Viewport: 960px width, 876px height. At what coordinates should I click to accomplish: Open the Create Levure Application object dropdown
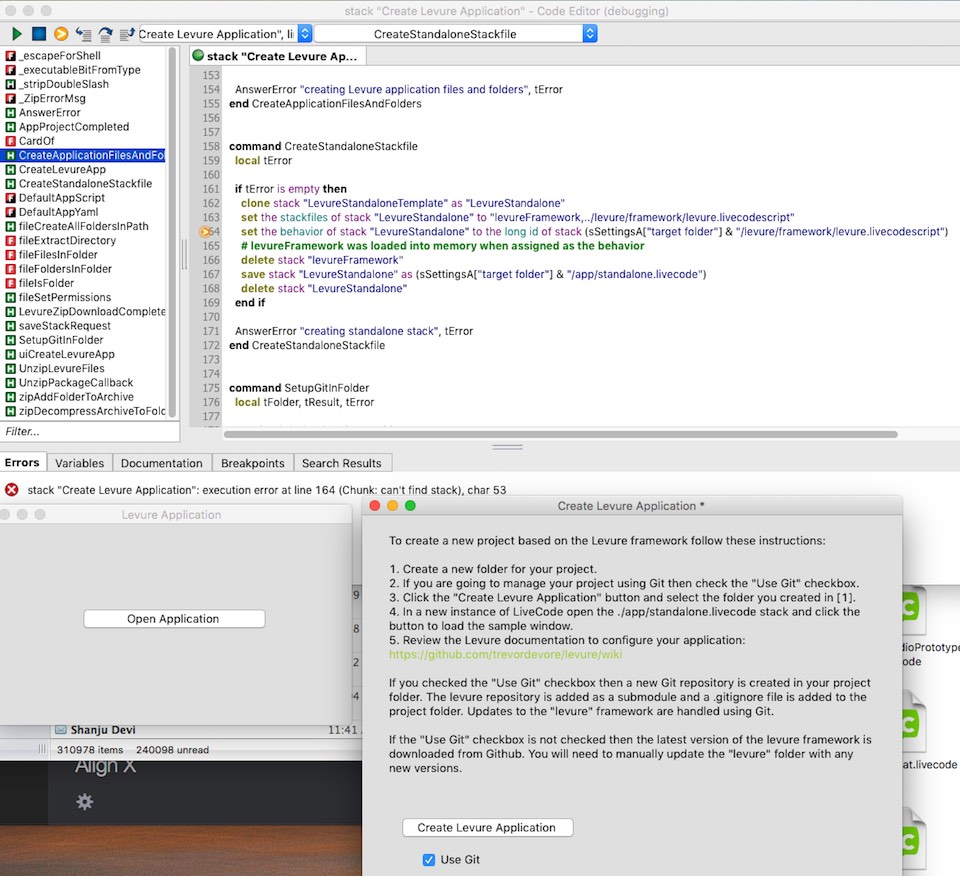[225, 34]
